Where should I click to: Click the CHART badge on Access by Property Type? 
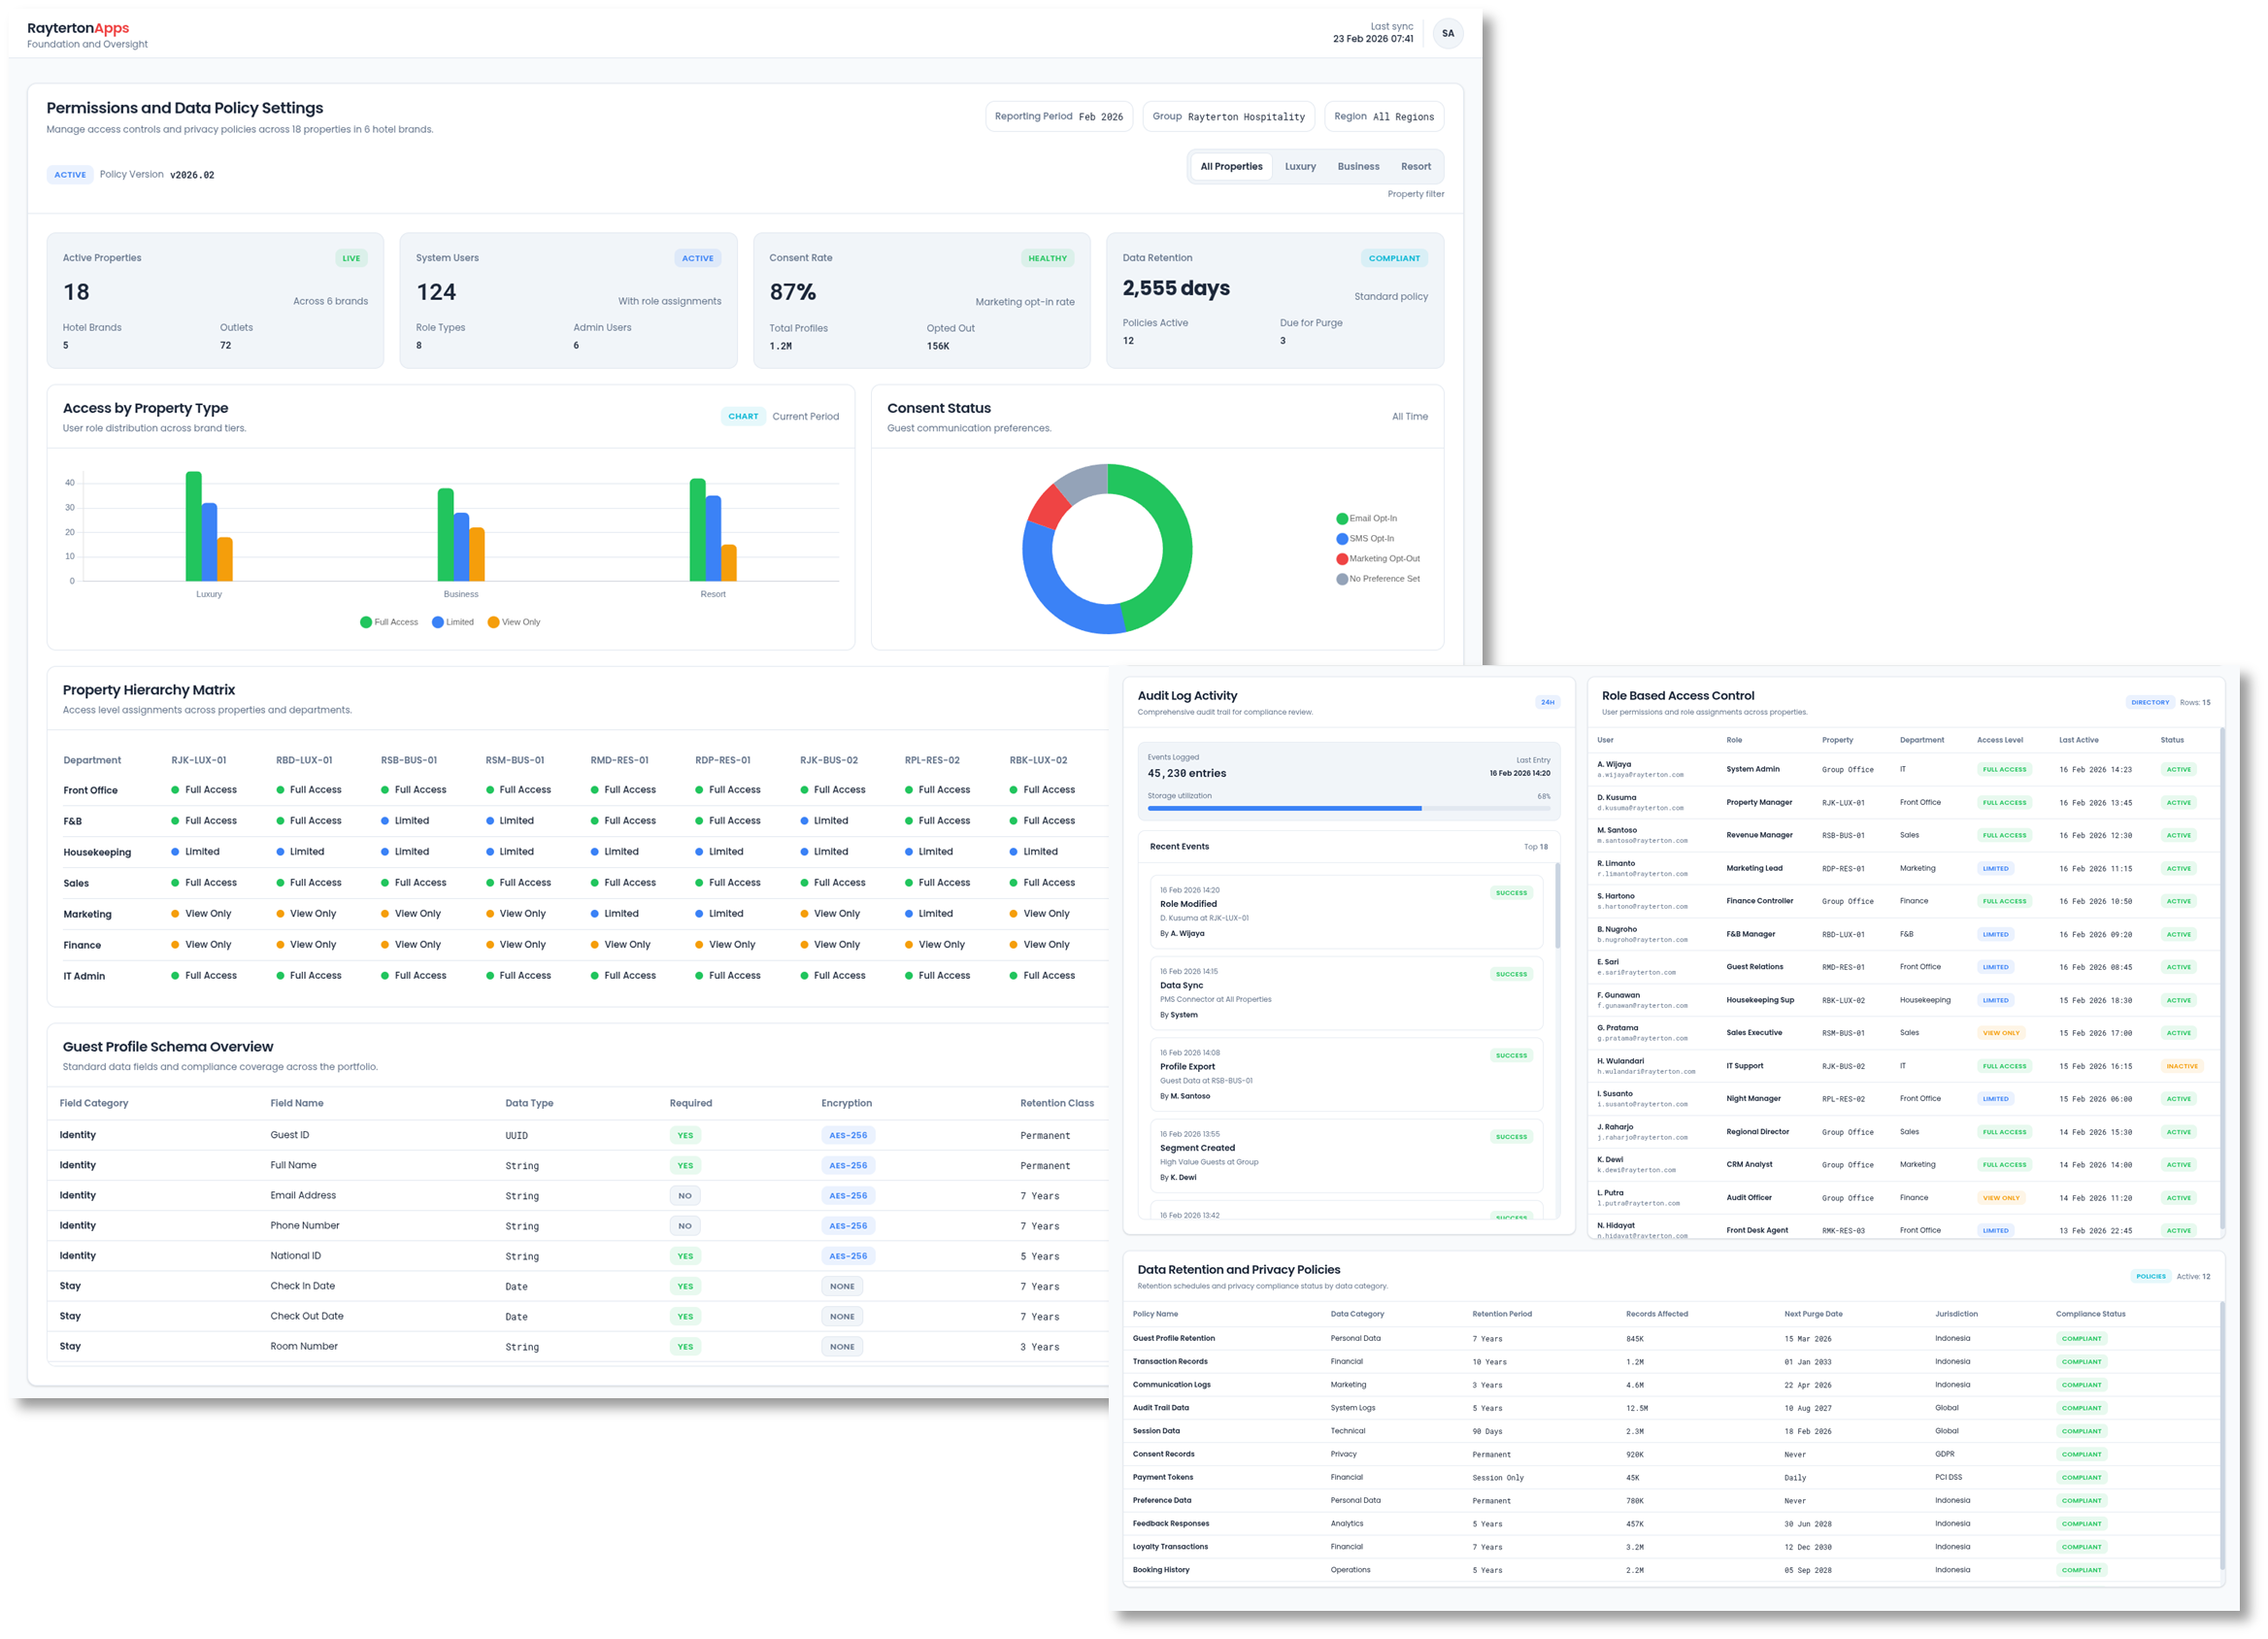(x=743, y=416)
